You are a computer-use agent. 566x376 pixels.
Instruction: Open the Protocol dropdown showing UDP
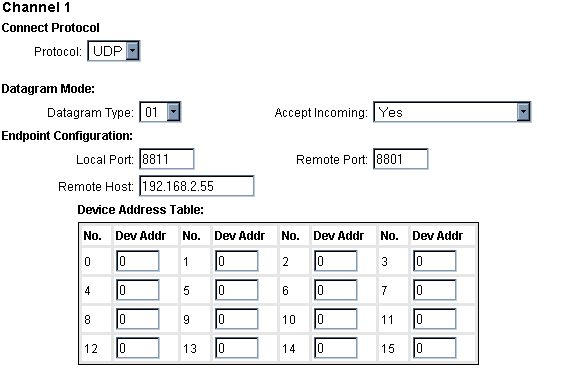click(113, 51)
